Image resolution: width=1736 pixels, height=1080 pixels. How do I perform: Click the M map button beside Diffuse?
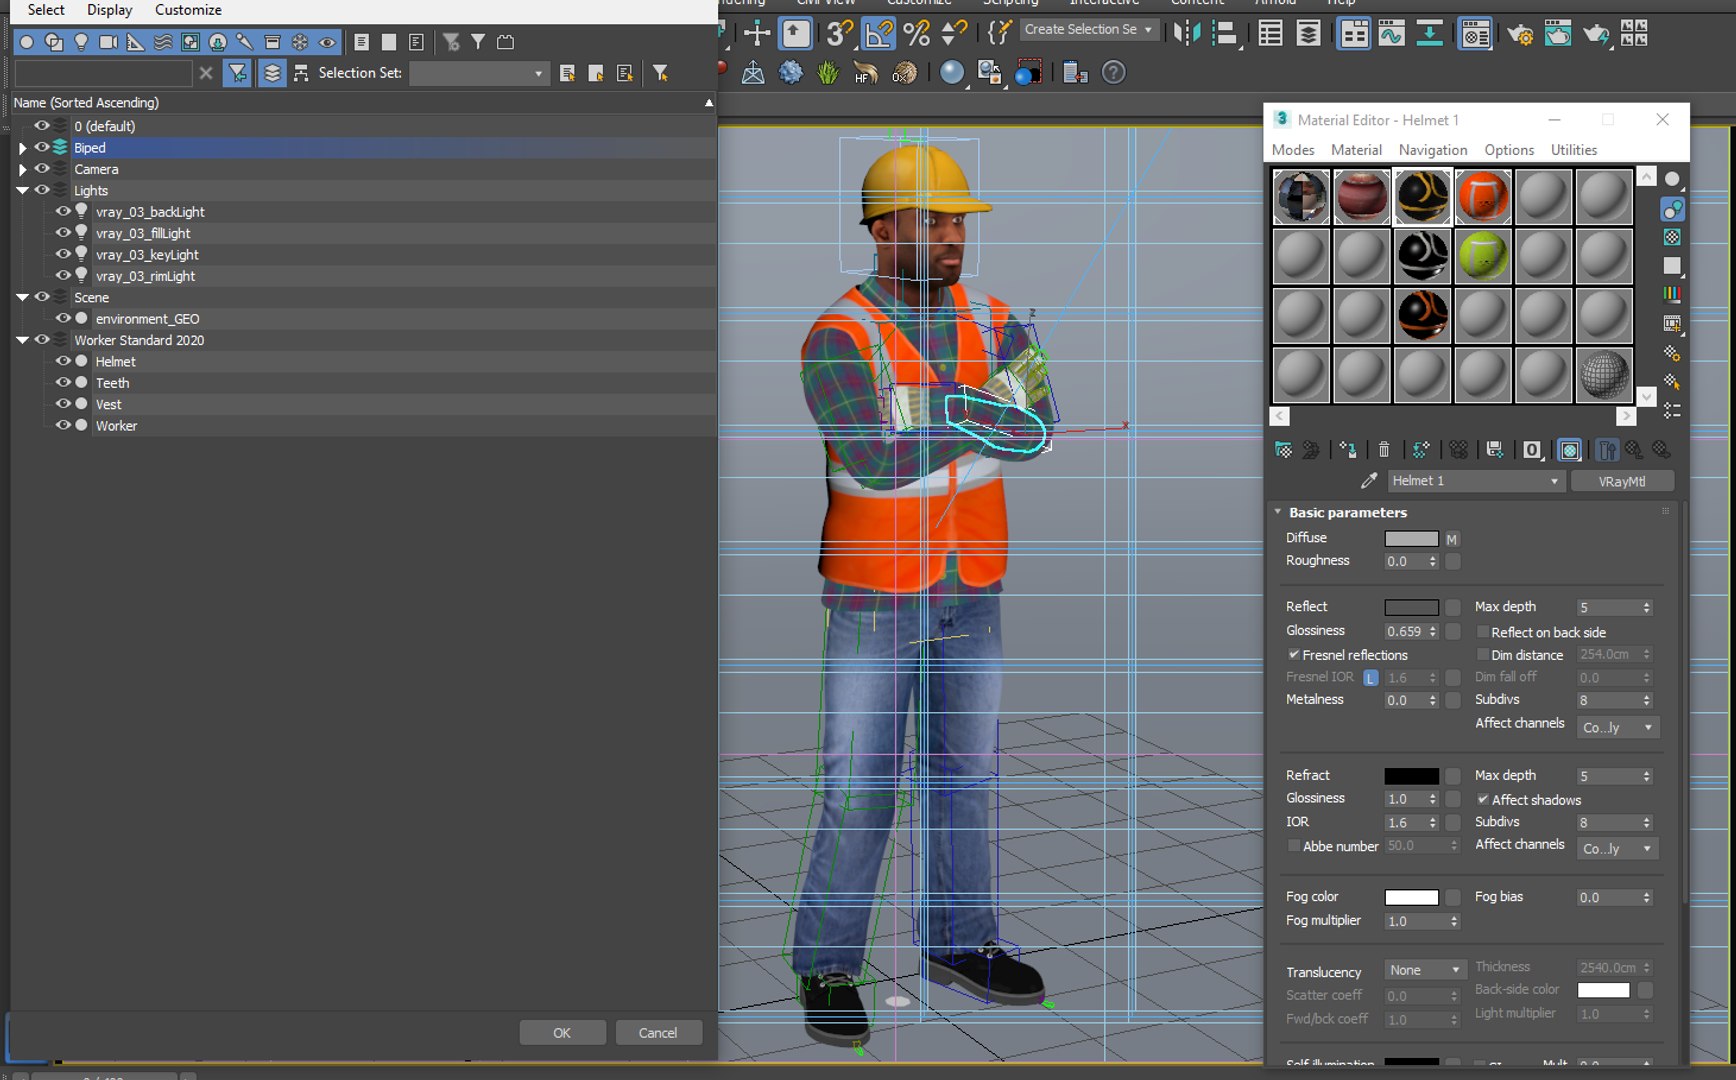click(1452, 539)
